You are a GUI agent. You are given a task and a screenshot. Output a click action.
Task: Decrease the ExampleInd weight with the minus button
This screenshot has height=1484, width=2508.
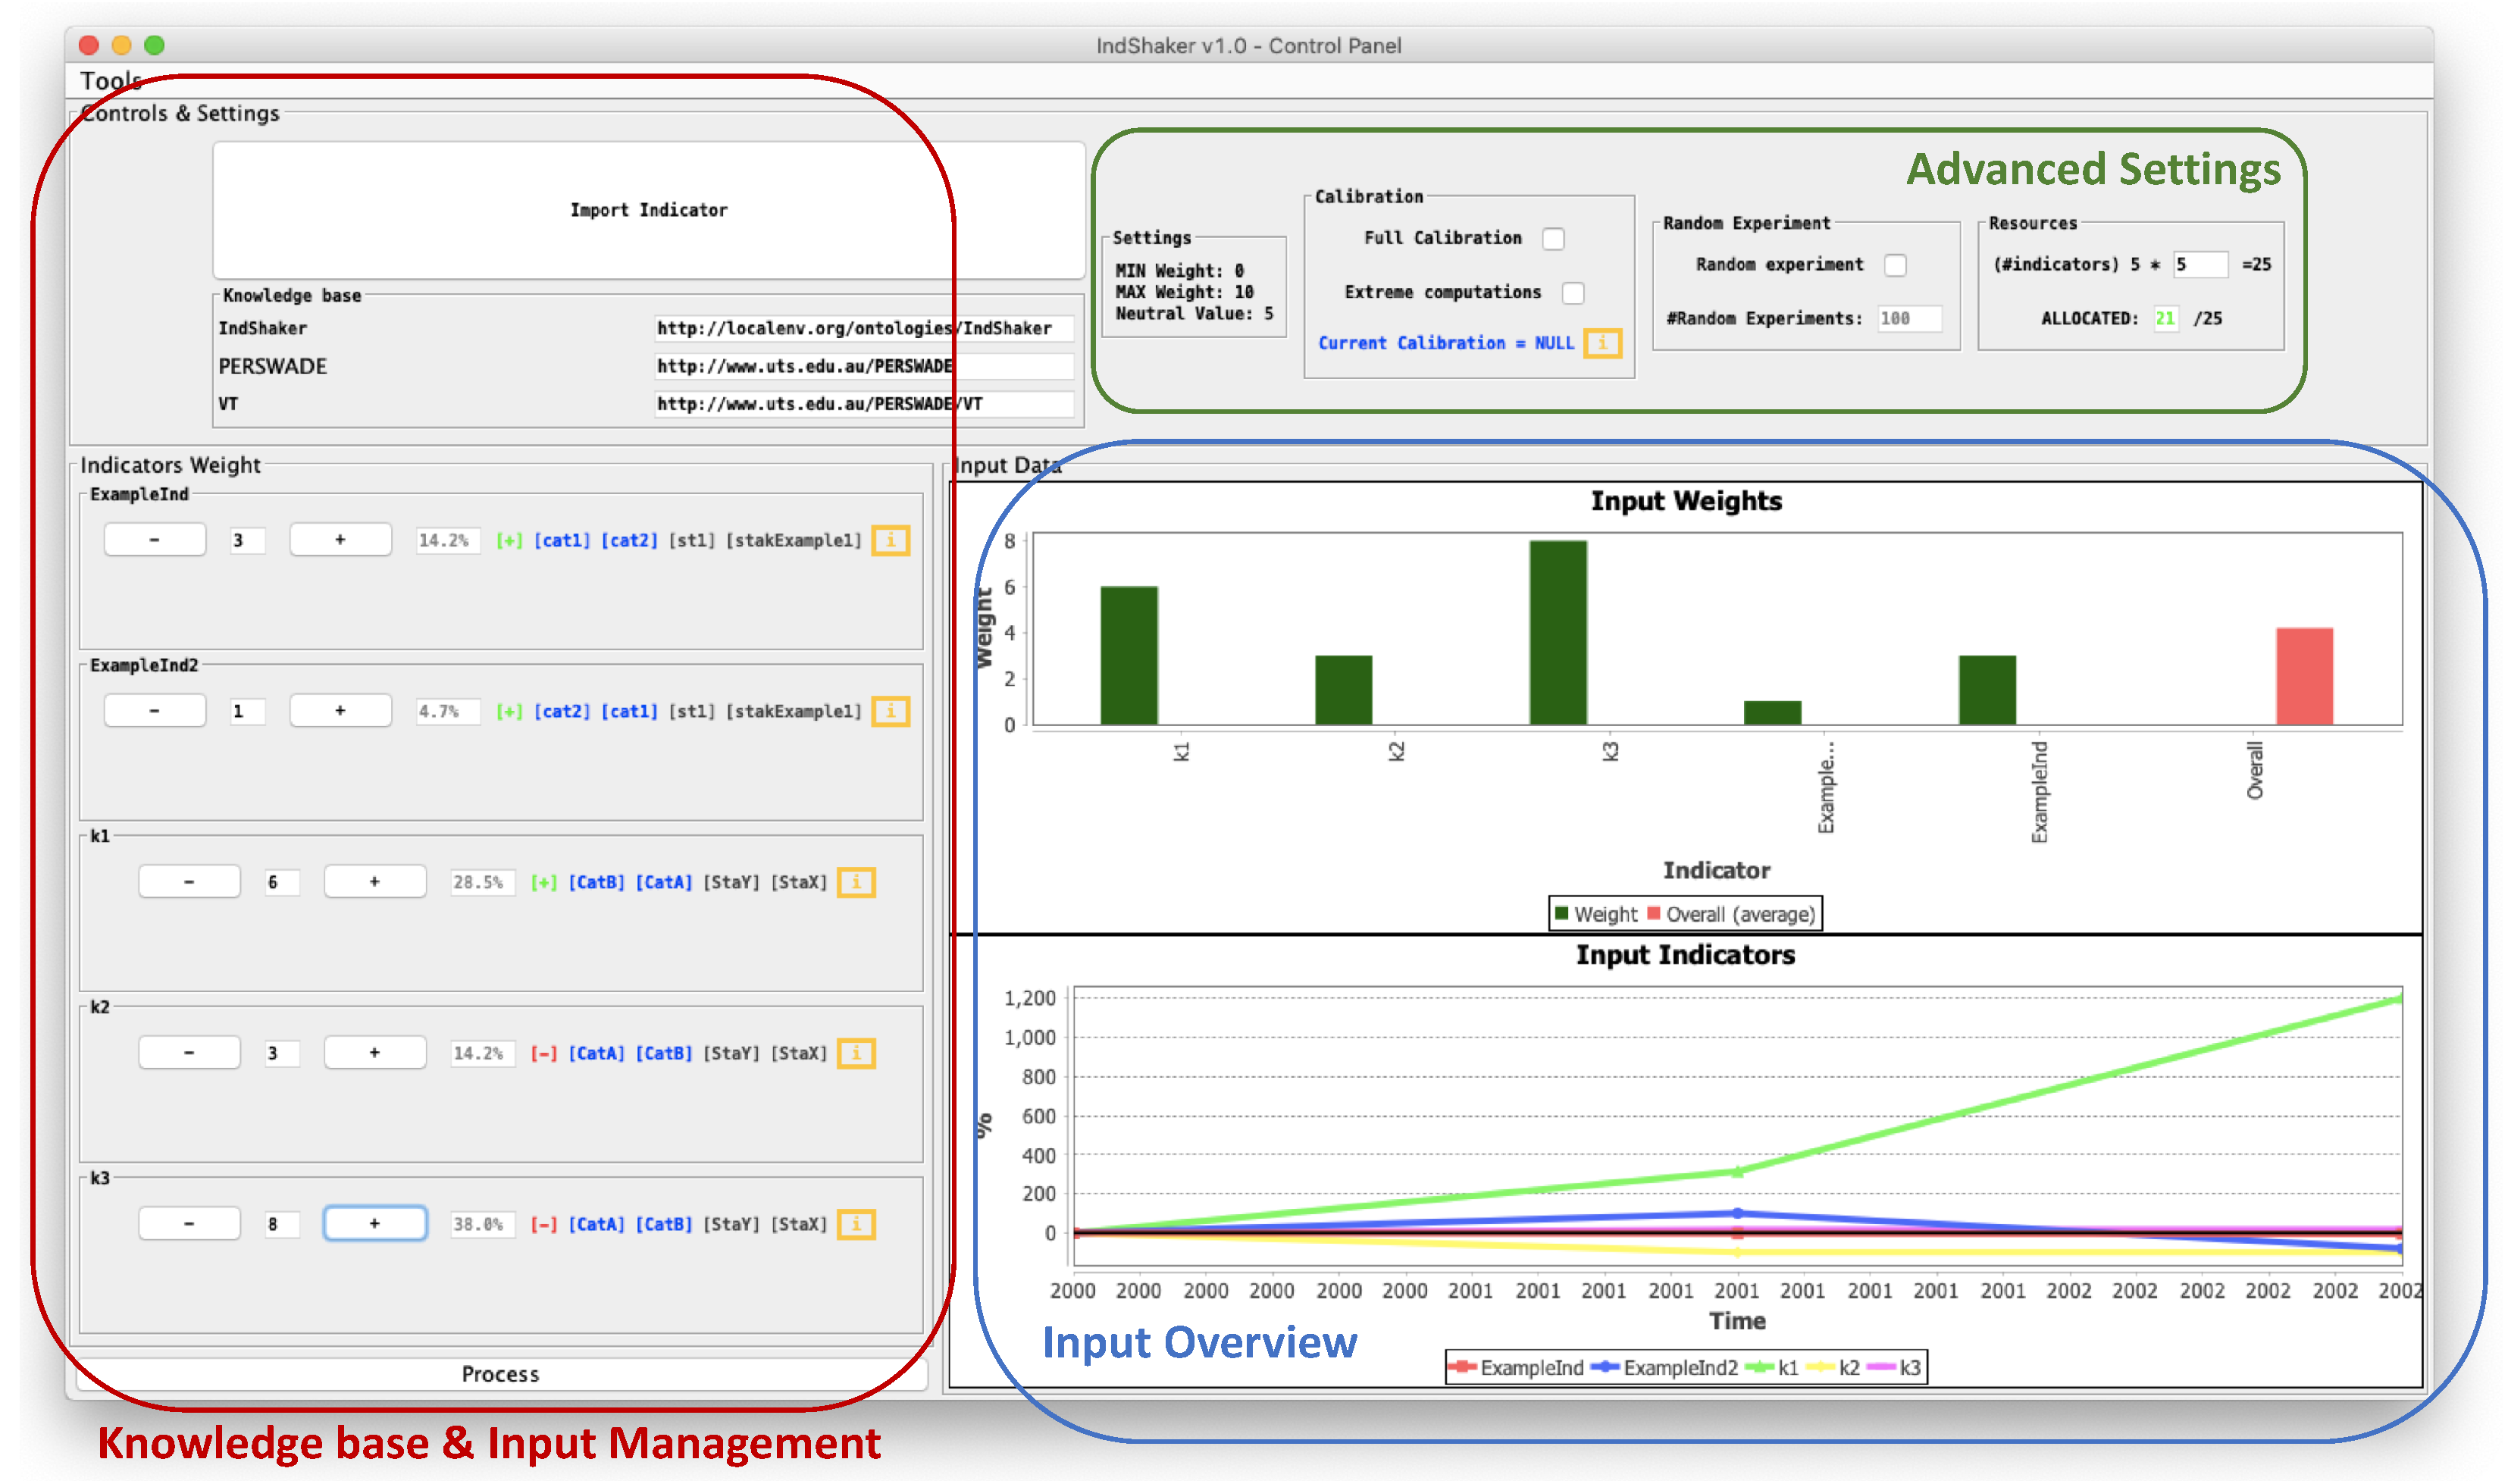point(154,540)
